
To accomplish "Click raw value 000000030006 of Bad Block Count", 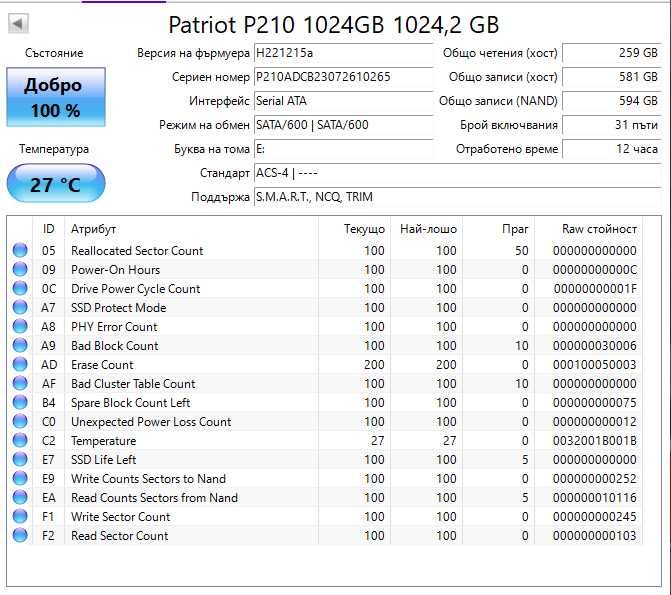I will tap(594, 346).
